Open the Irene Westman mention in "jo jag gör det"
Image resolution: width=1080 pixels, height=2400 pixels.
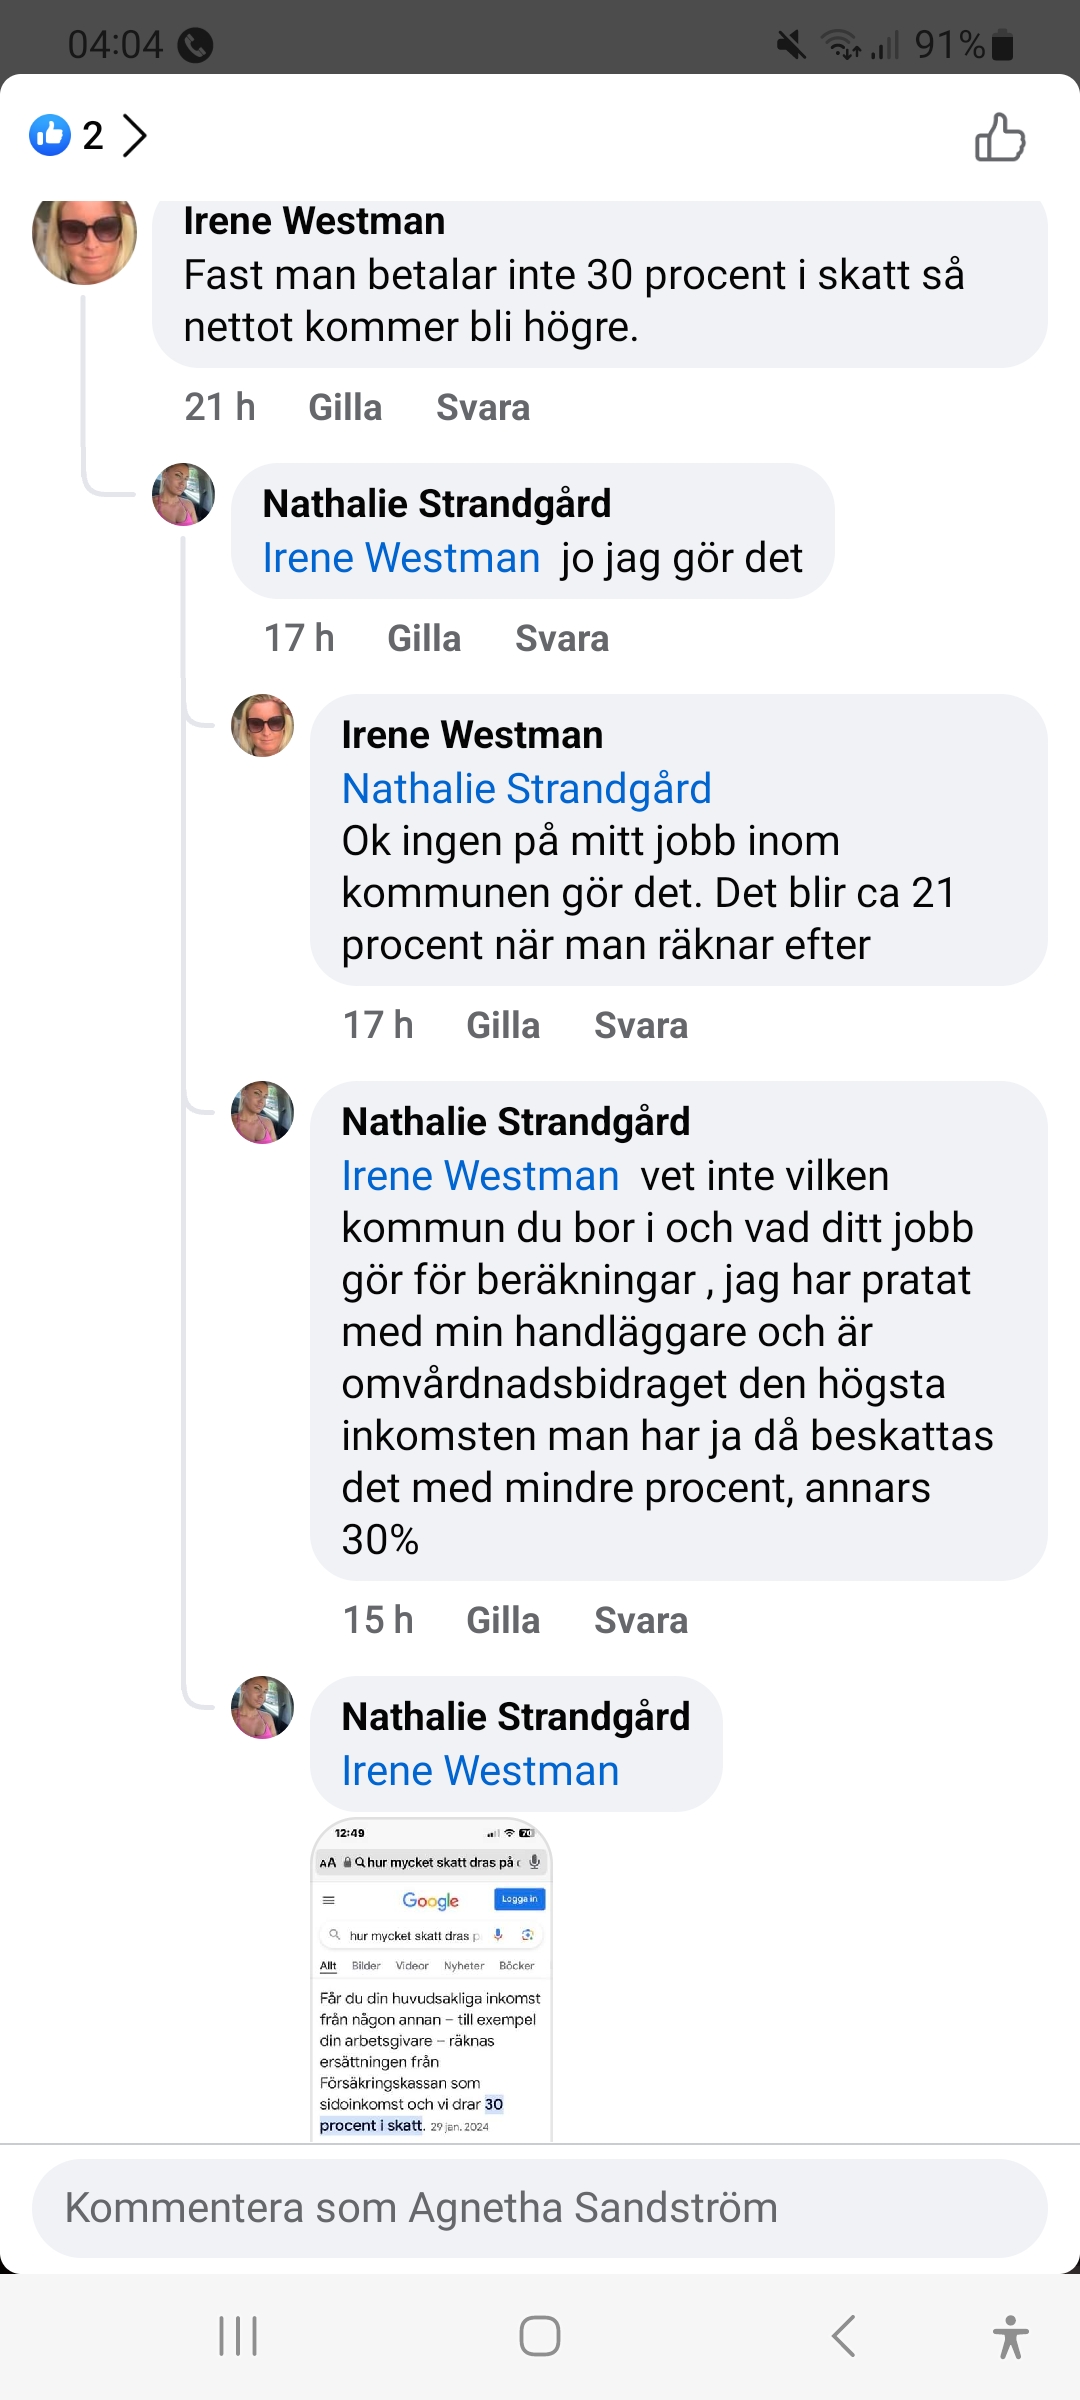coord(401,558)
